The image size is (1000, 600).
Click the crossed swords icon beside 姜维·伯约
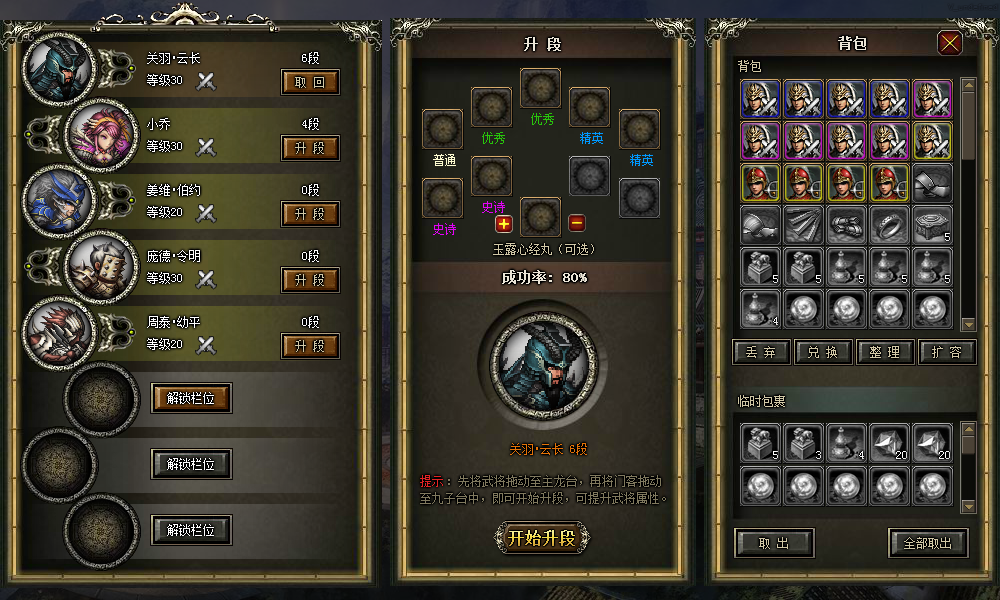coord(205,213)
